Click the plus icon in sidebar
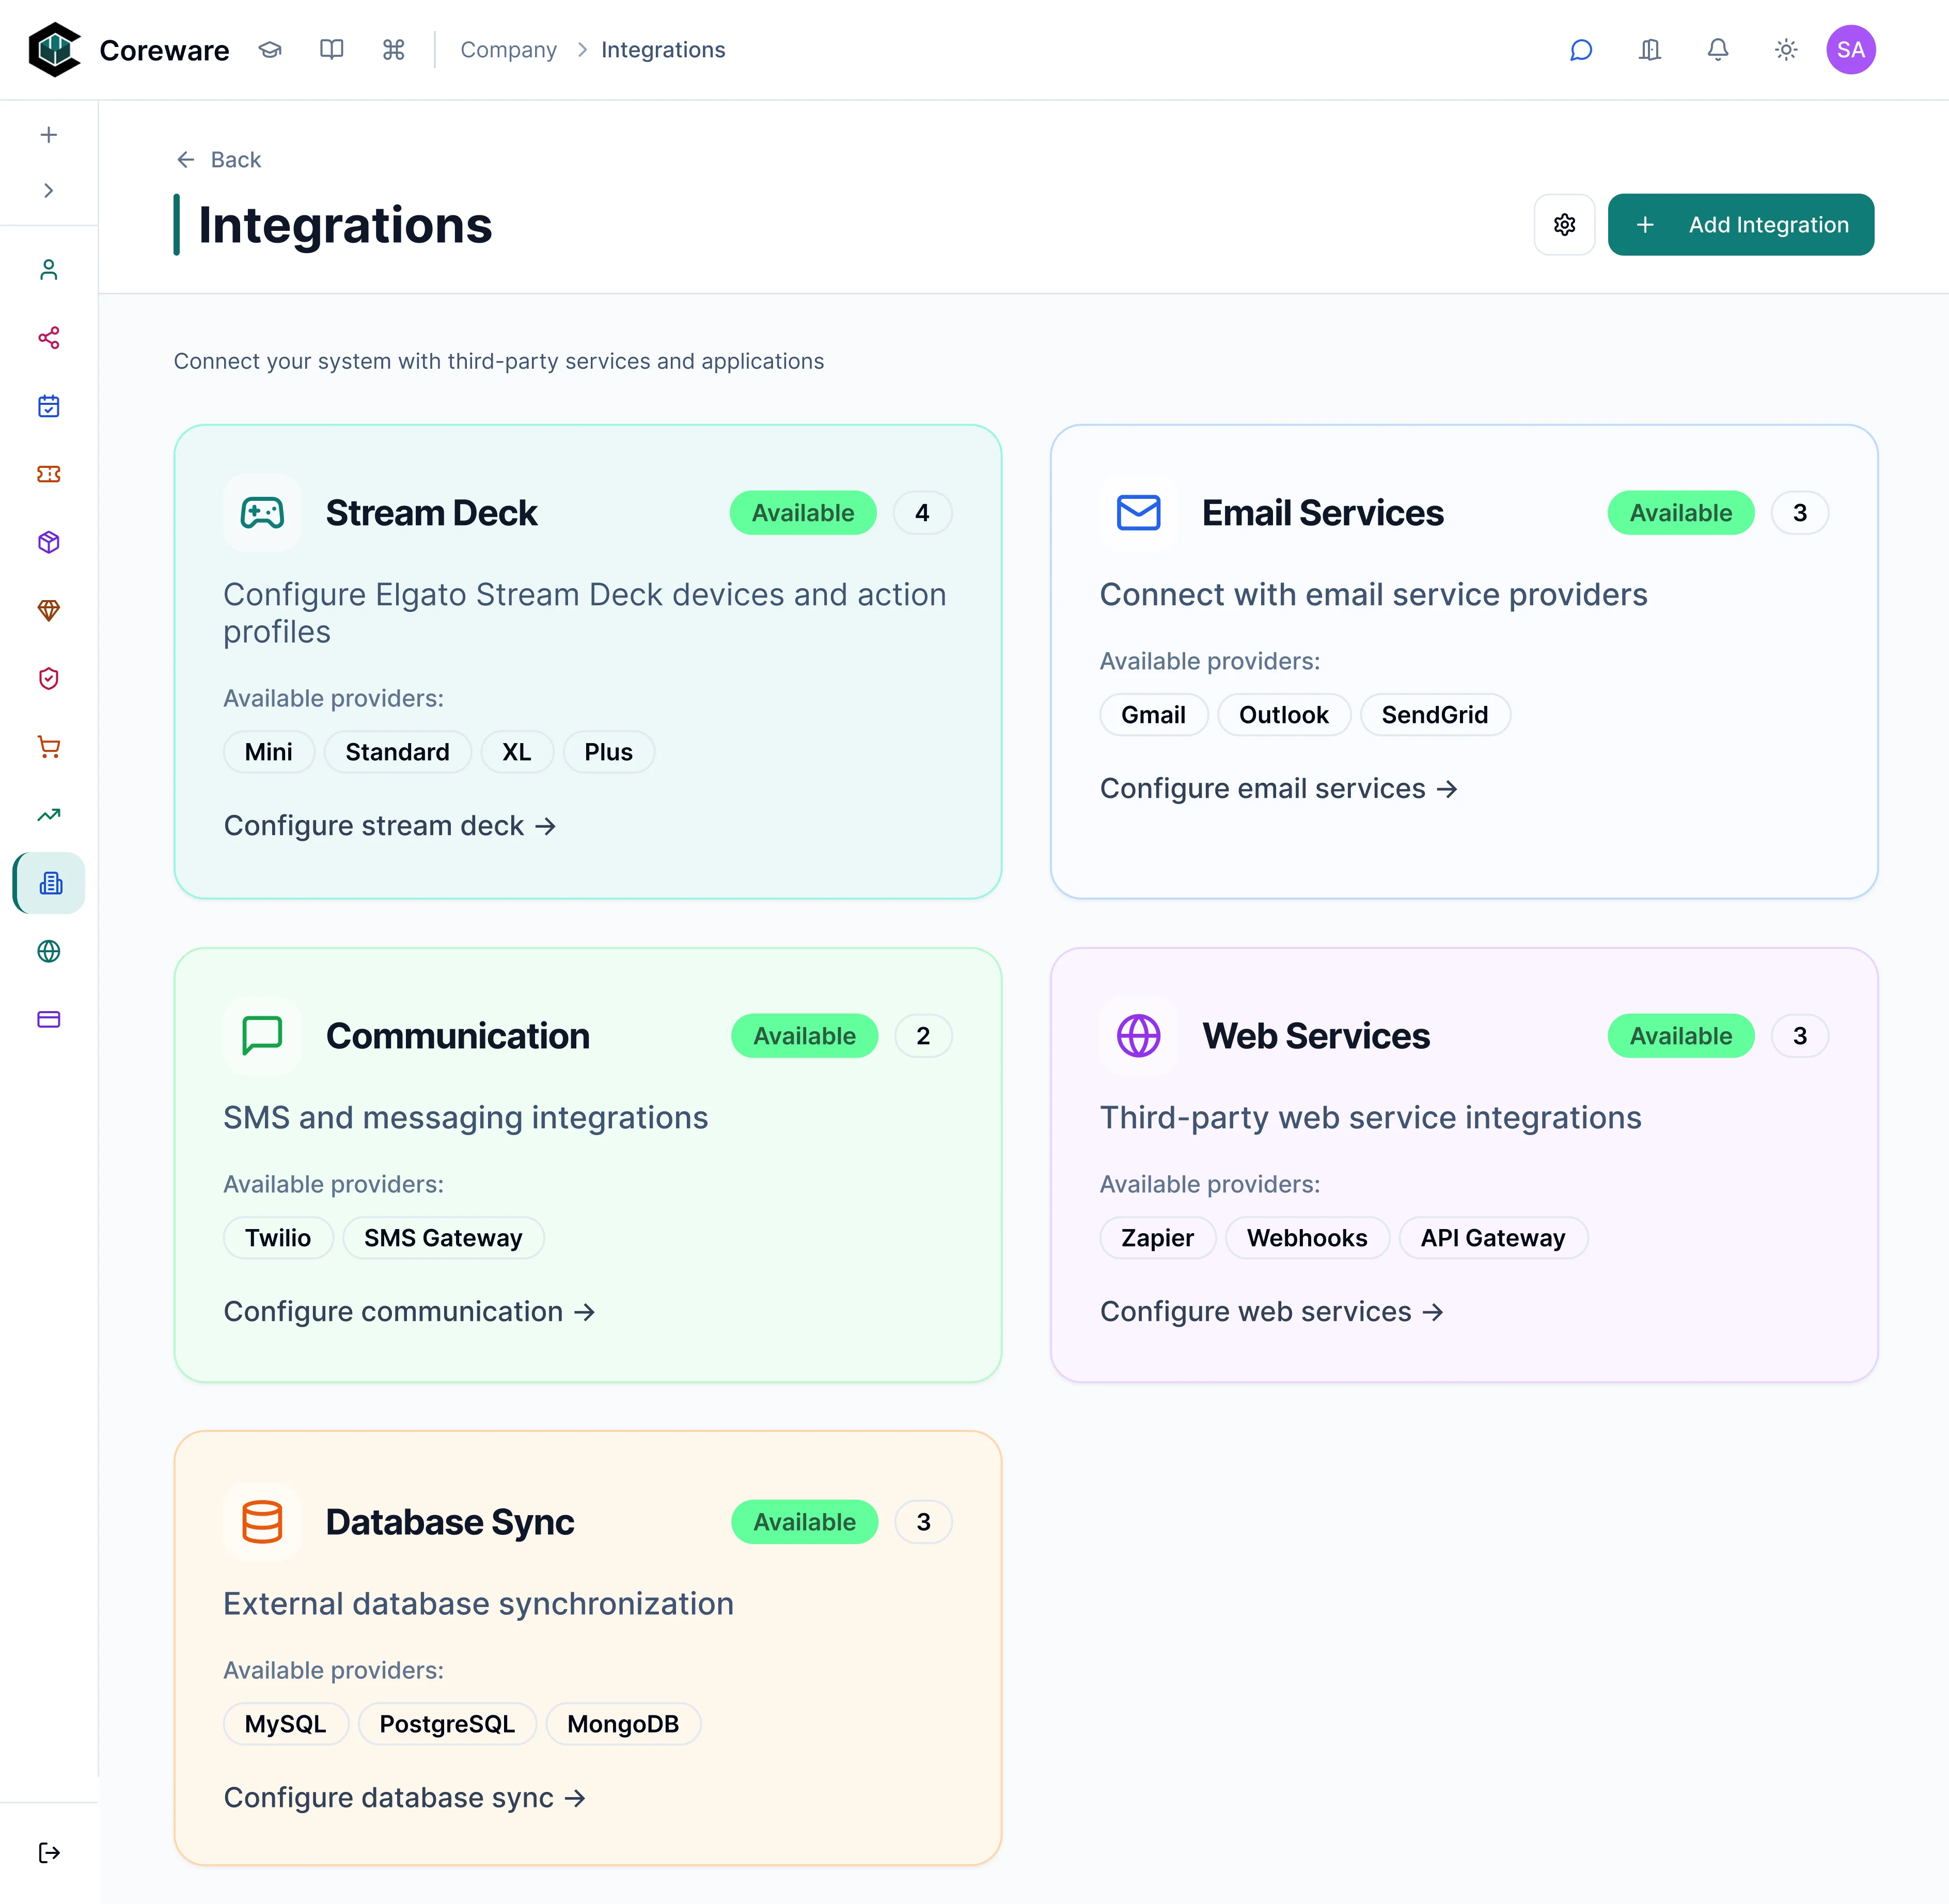The width and height of the screenshot is (1949, 1904). [x=49, y=135]
